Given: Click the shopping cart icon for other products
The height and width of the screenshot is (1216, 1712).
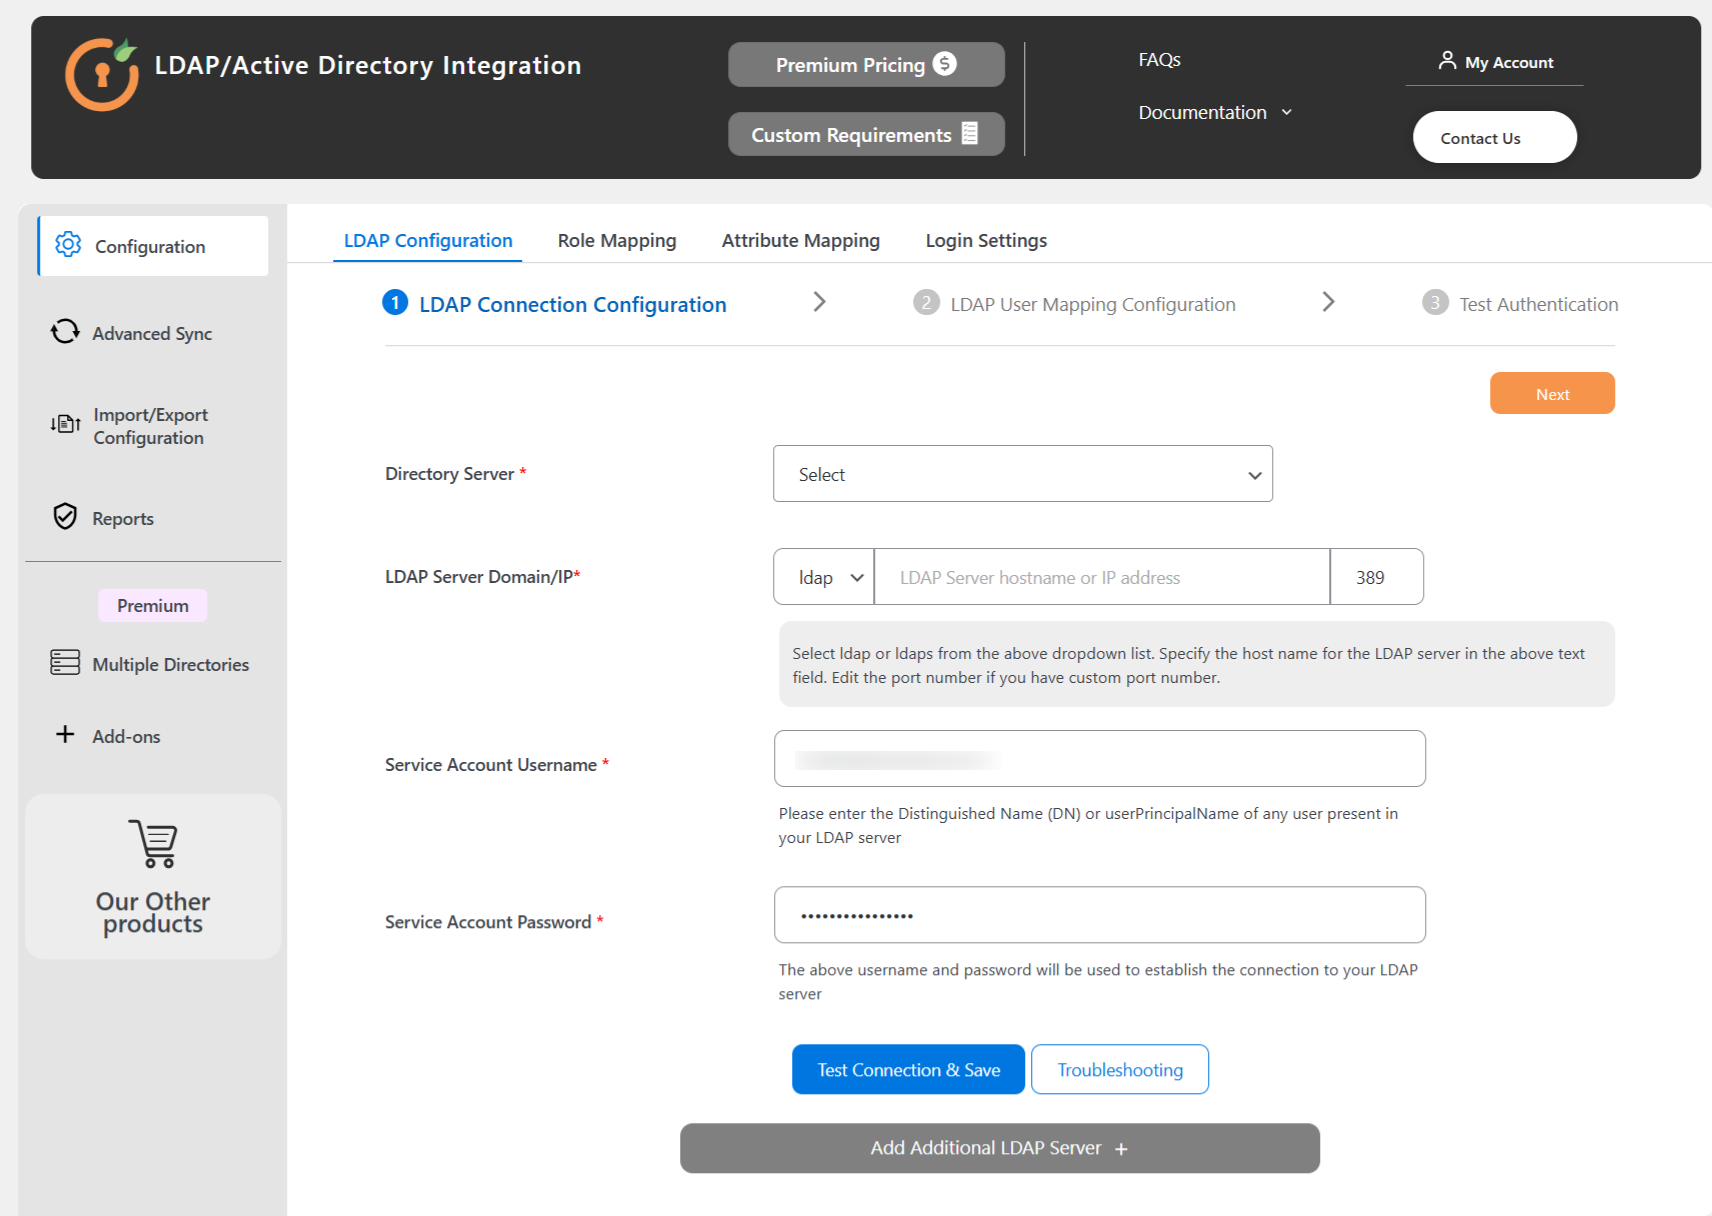Looking at the screenshot, I should [x=153, y=844].
